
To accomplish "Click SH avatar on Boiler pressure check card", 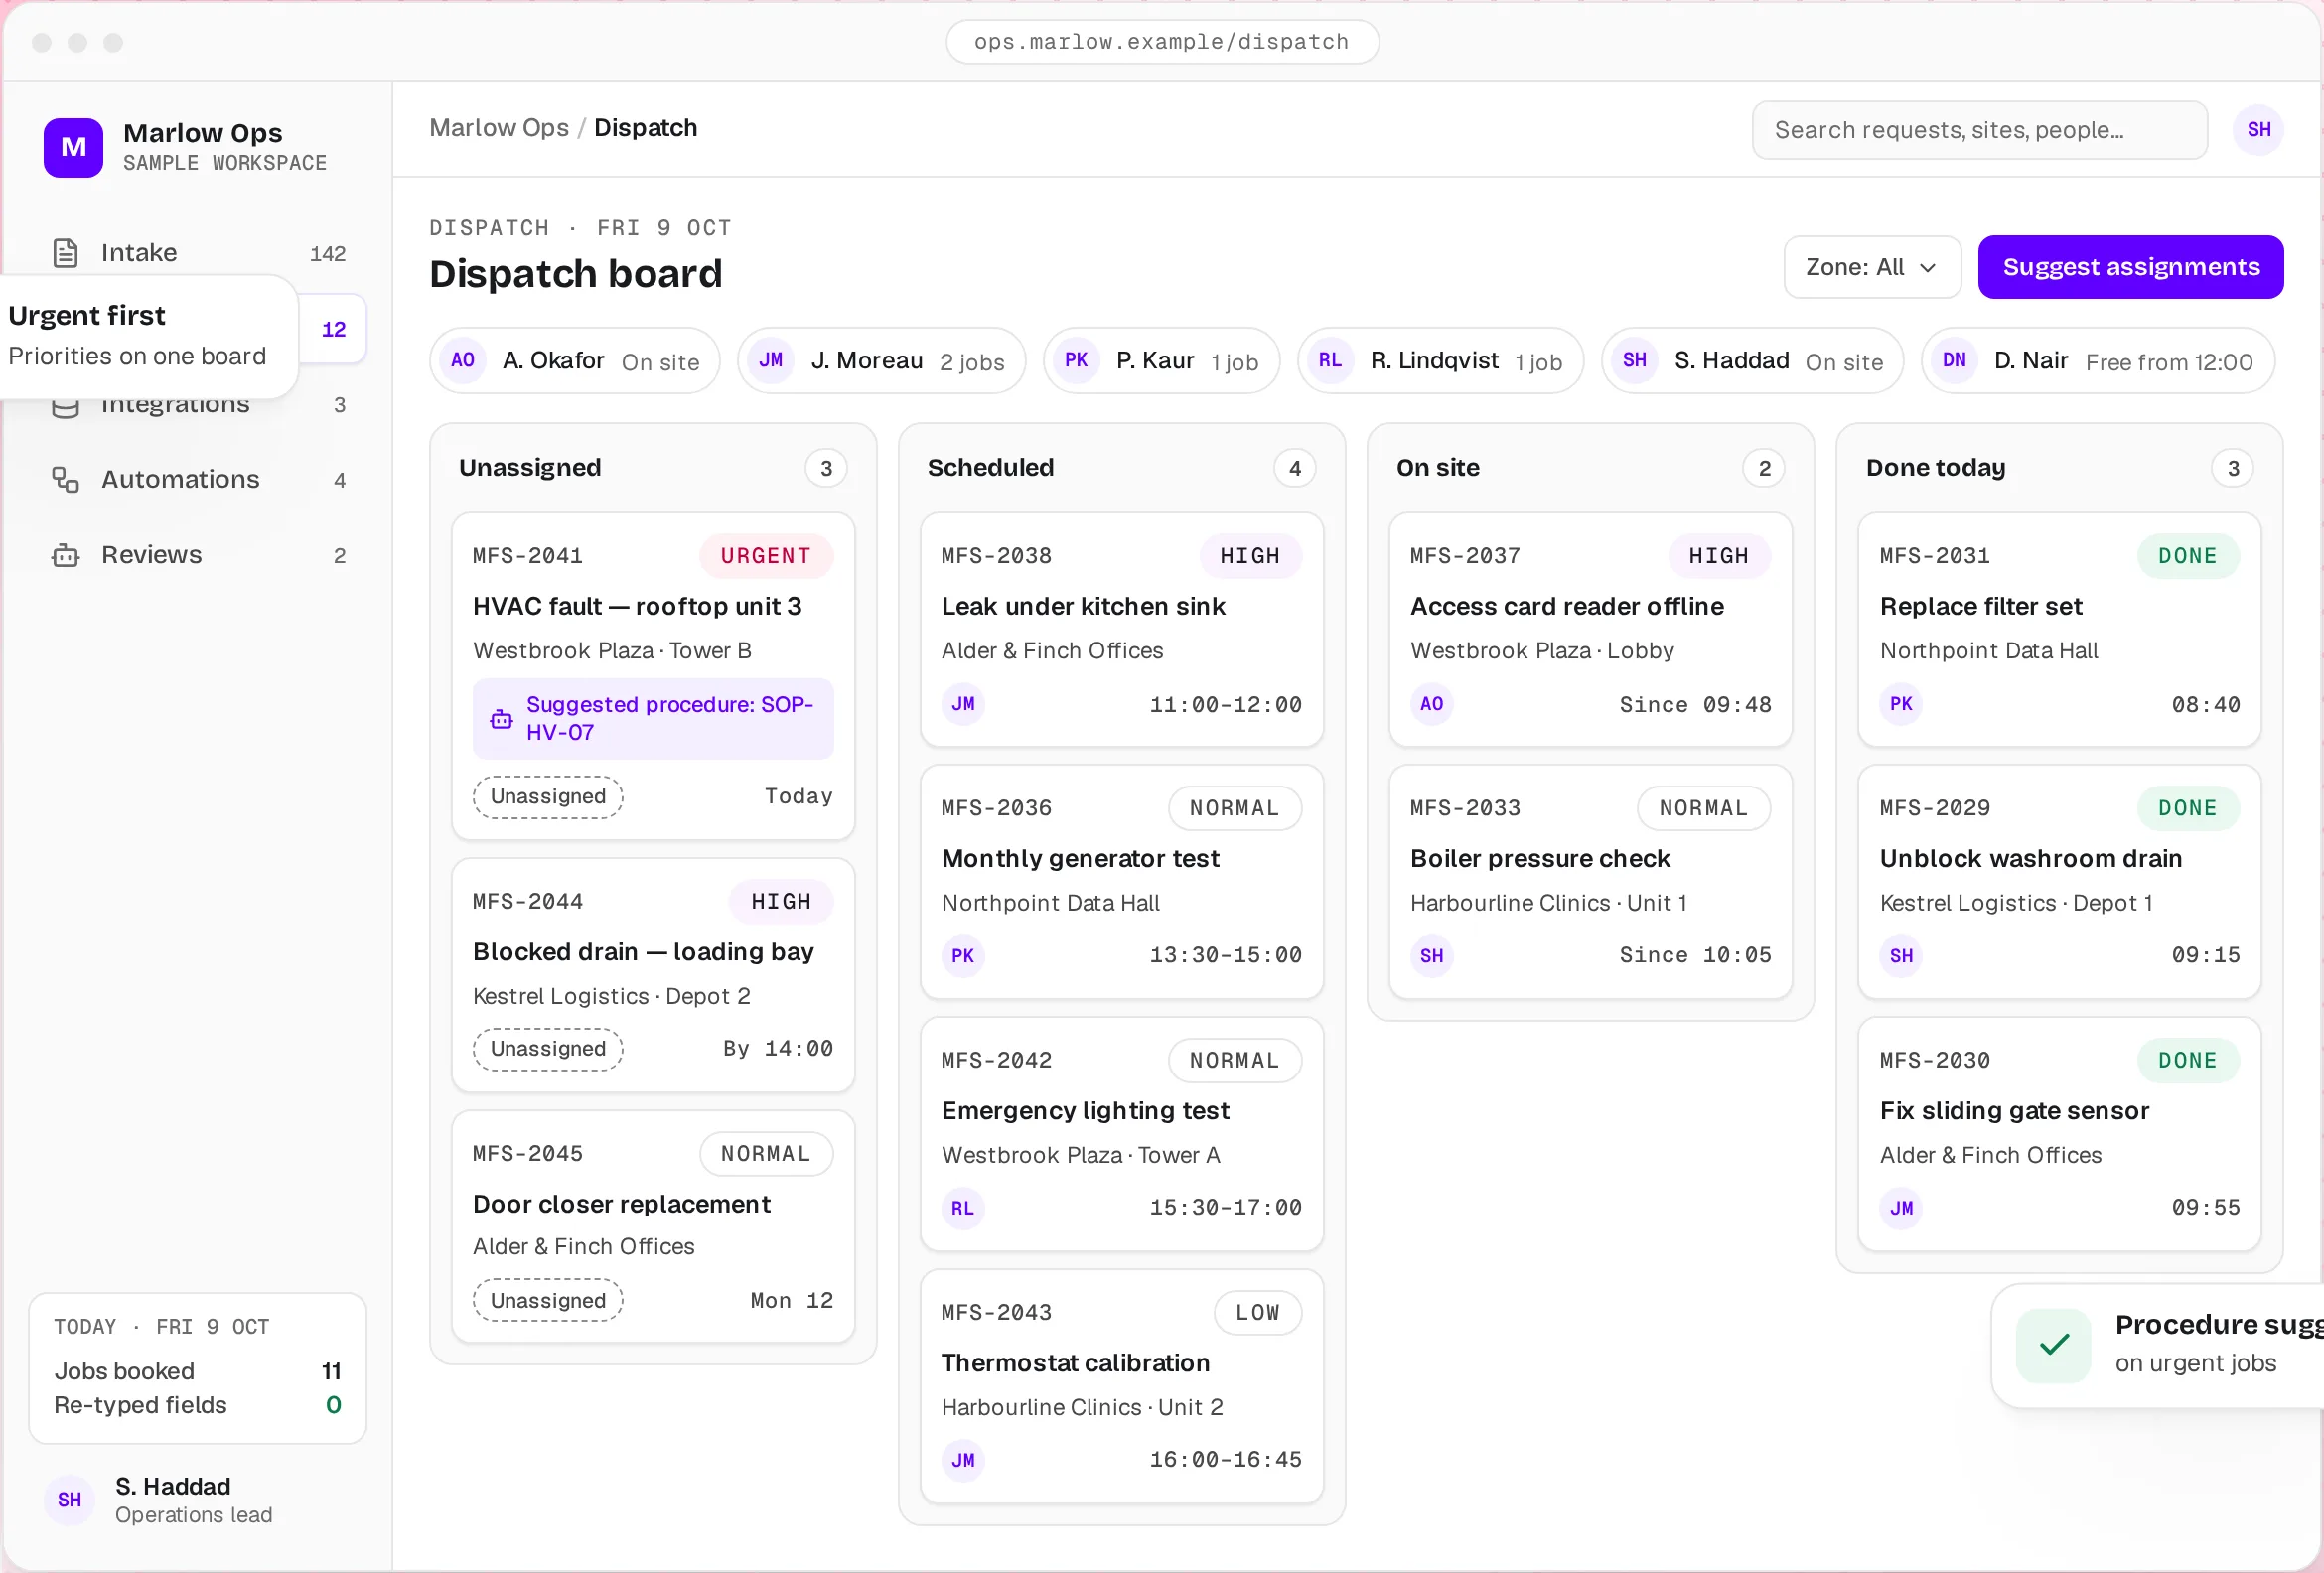I will coord(1432,956).
